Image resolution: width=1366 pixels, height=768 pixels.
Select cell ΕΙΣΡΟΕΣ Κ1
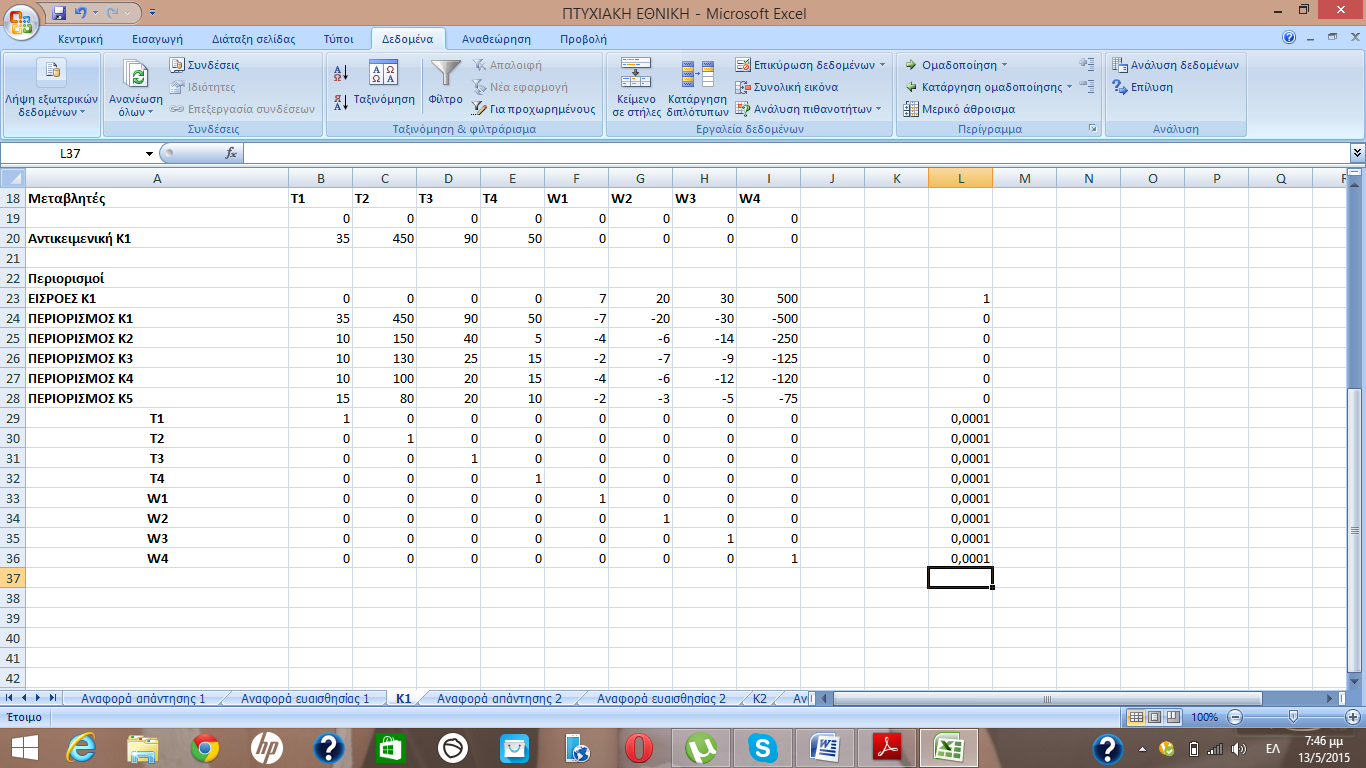pos(156,298)
